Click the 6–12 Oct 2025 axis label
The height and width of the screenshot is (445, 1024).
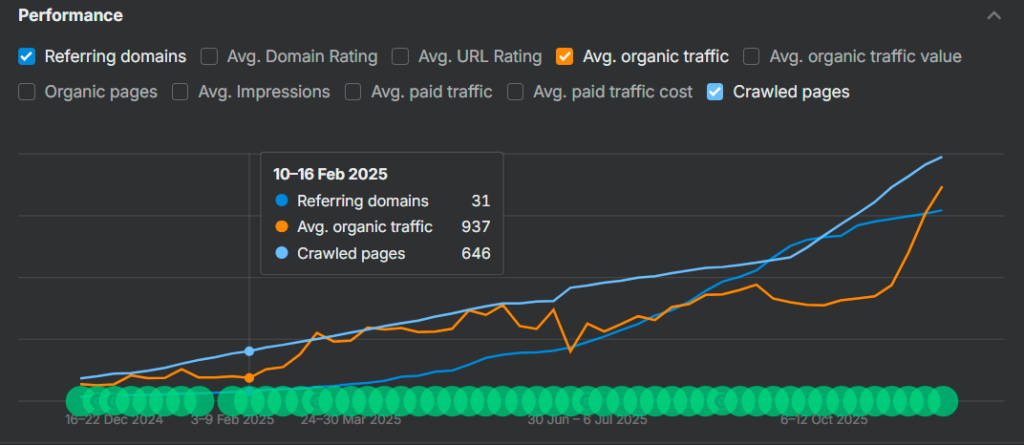(823, 420)
